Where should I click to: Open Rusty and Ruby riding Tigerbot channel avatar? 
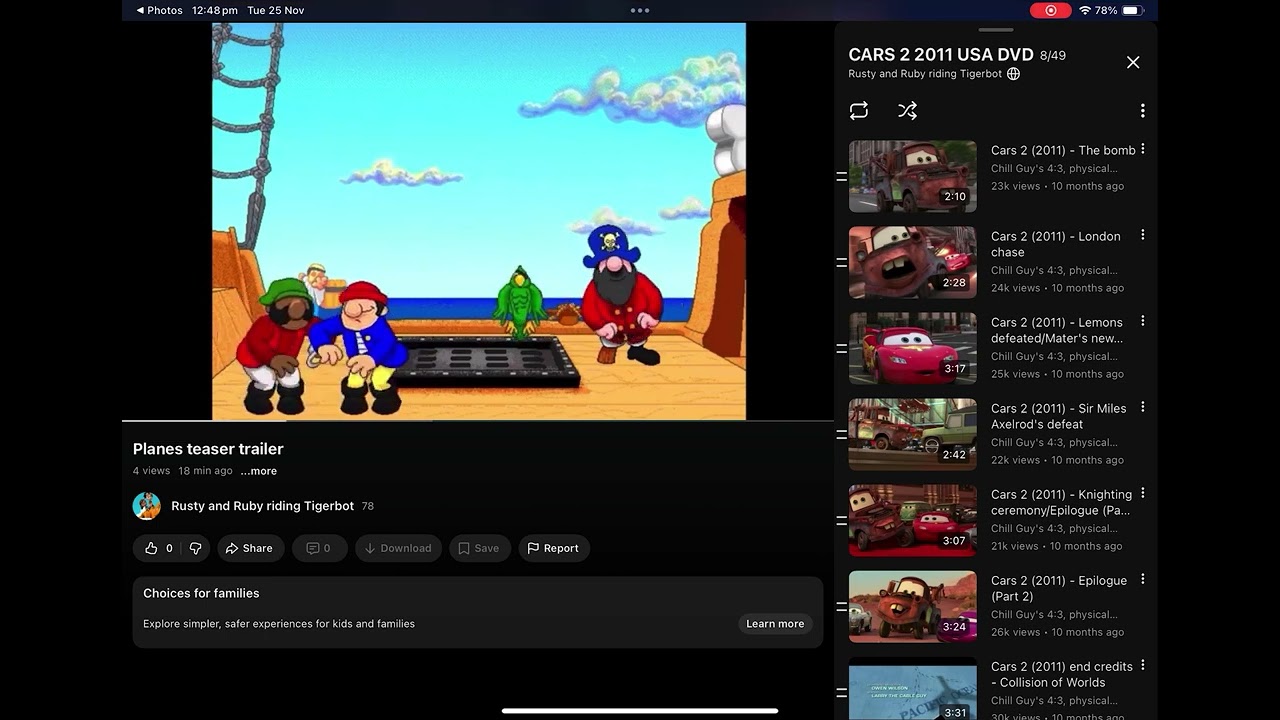coord(147,506)
